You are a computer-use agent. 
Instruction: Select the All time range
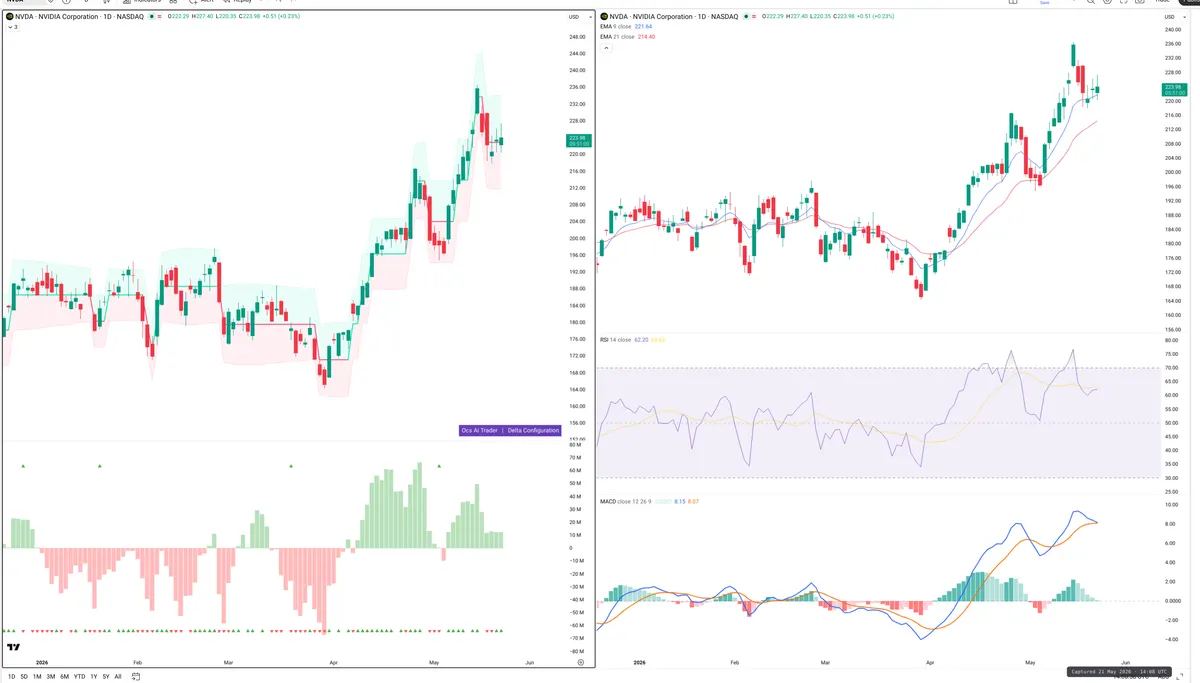[118, 677]
